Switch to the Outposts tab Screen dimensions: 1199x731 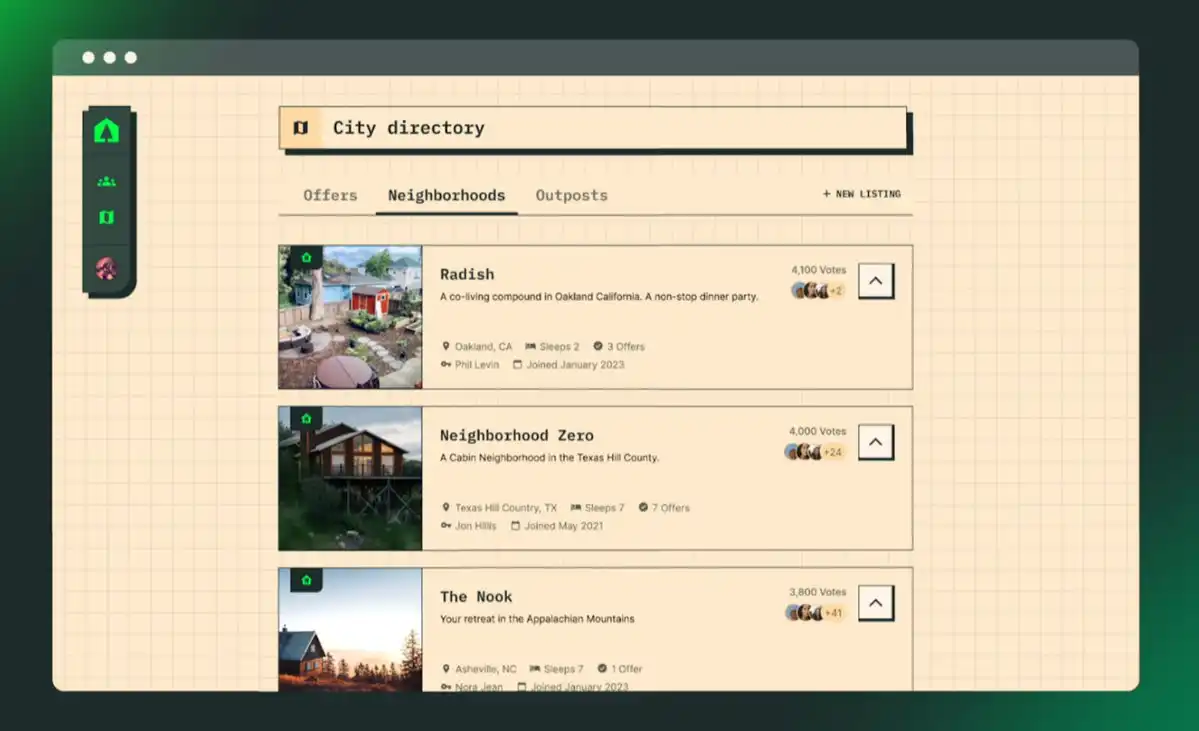[x=571, y=195]
